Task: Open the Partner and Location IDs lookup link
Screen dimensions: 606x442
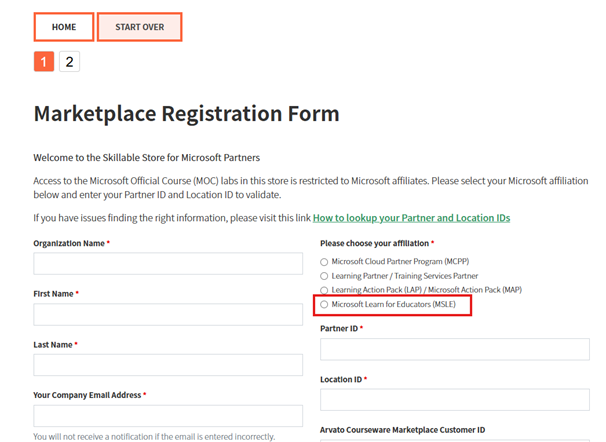Action: [x=411, y=217]
